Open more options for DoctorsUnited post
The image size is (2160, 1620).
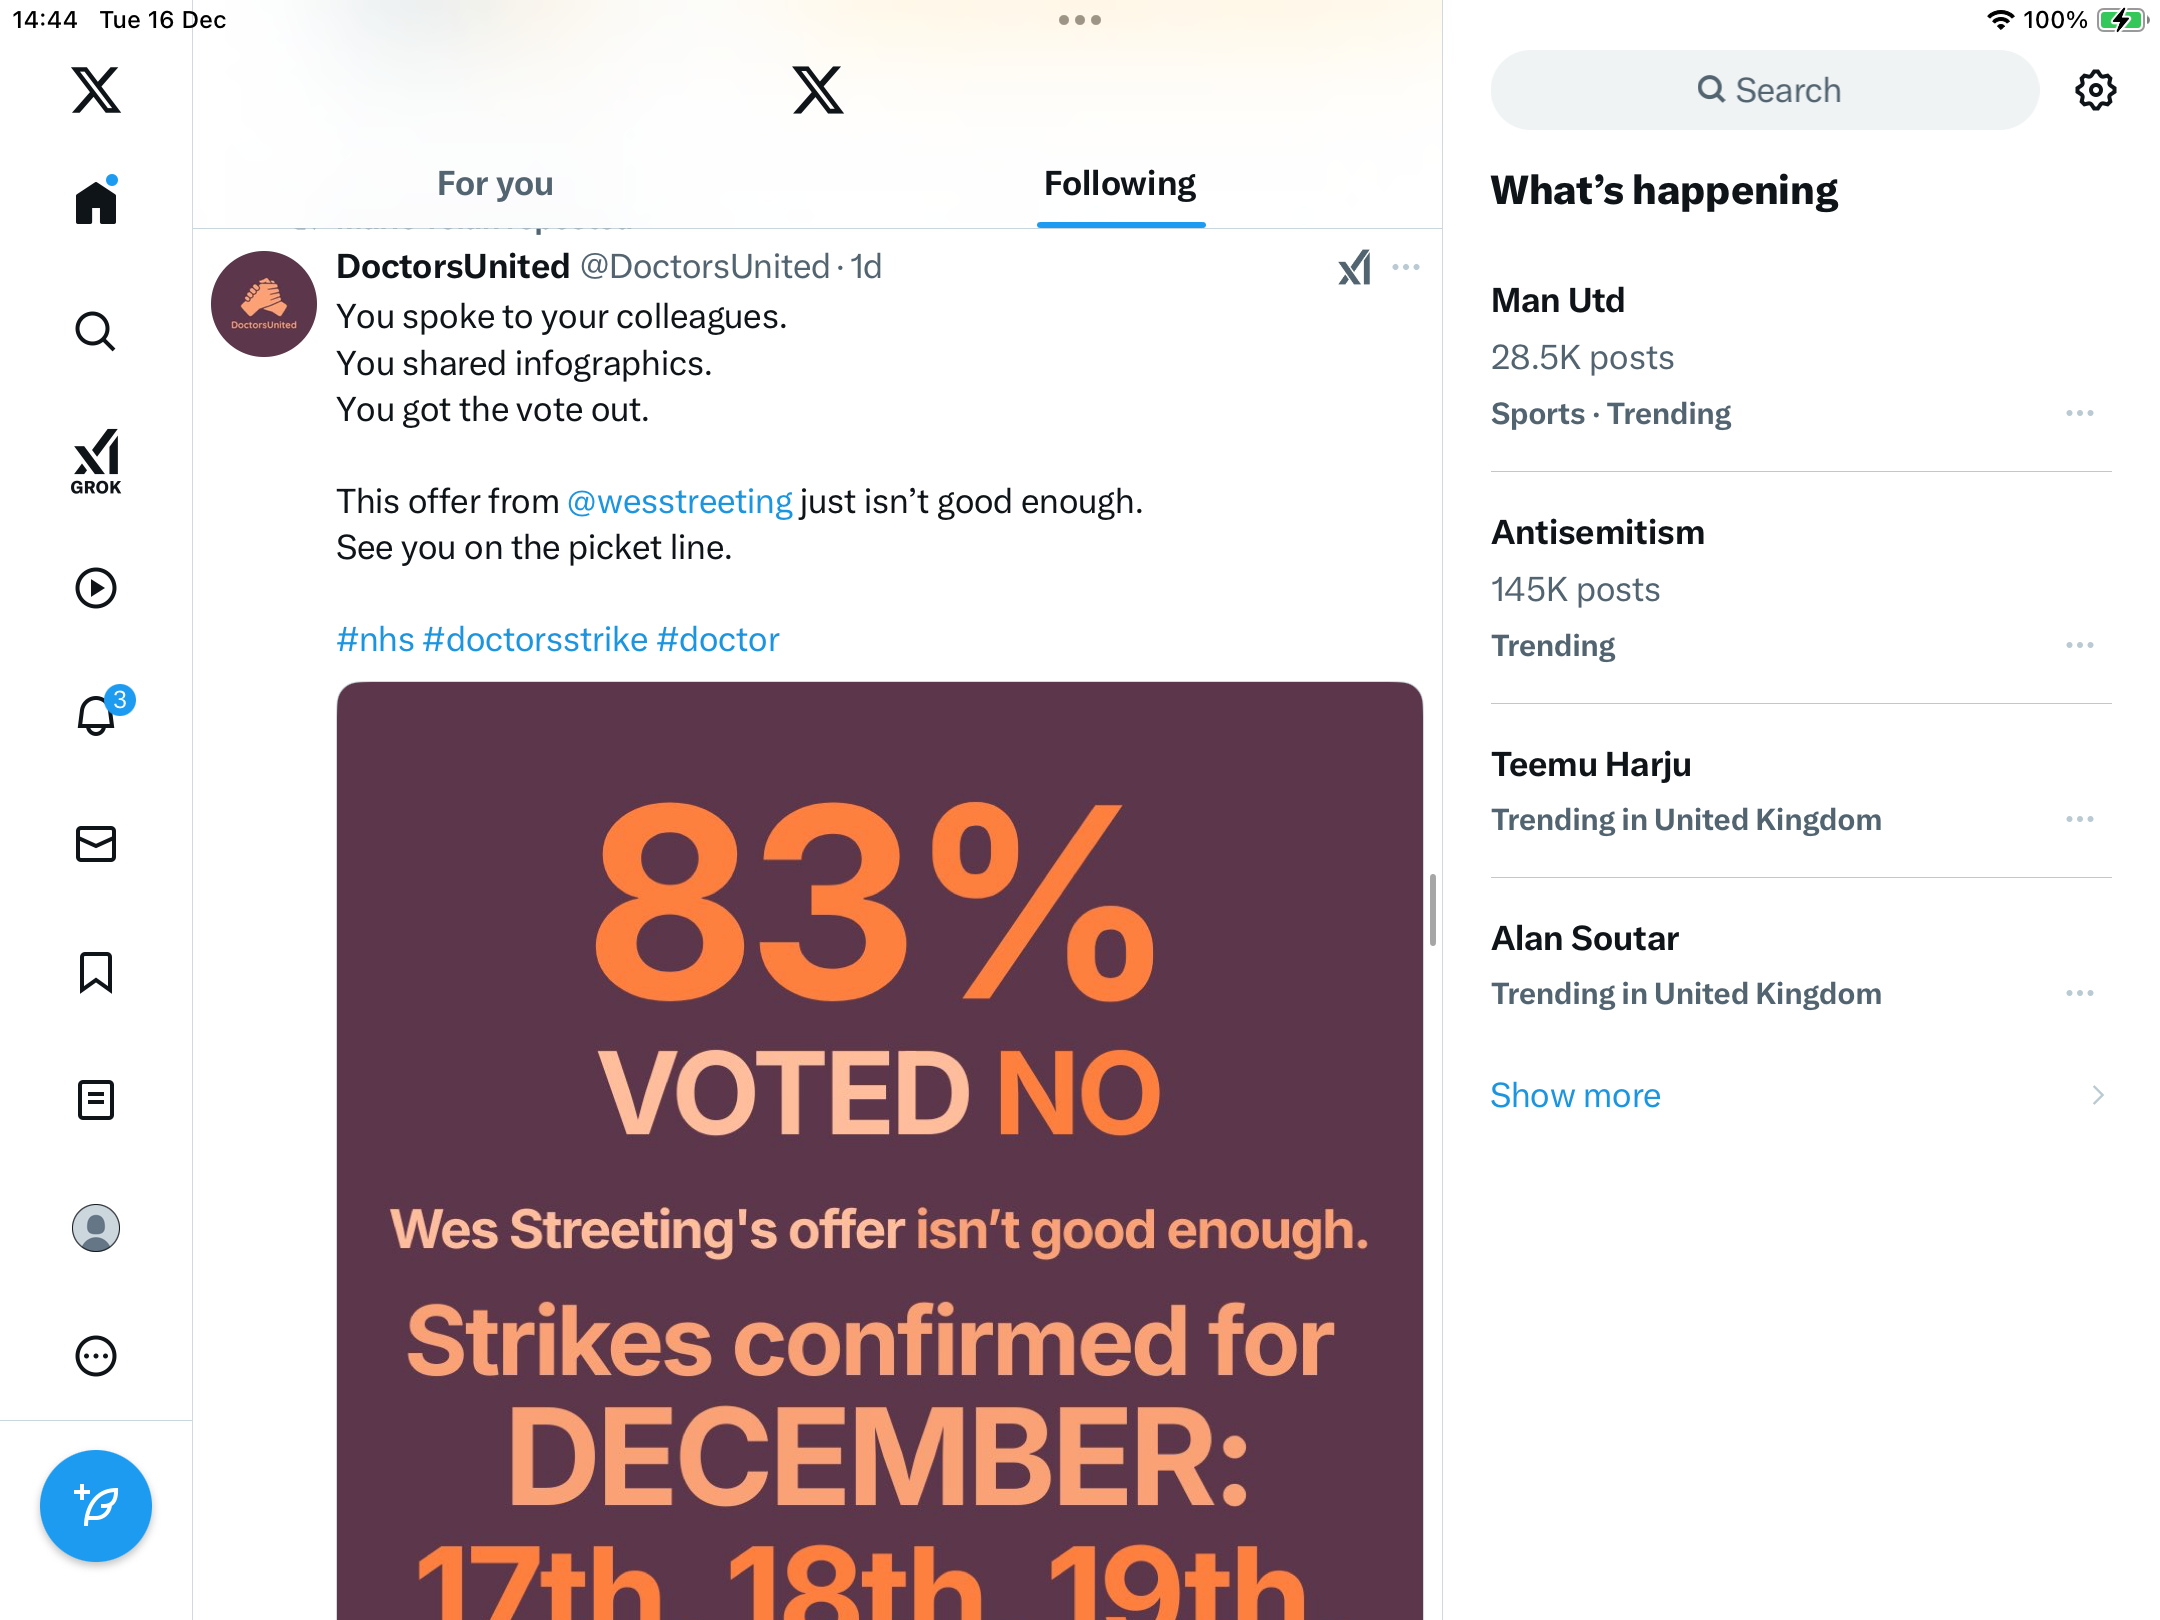[x=1406, y=267]
